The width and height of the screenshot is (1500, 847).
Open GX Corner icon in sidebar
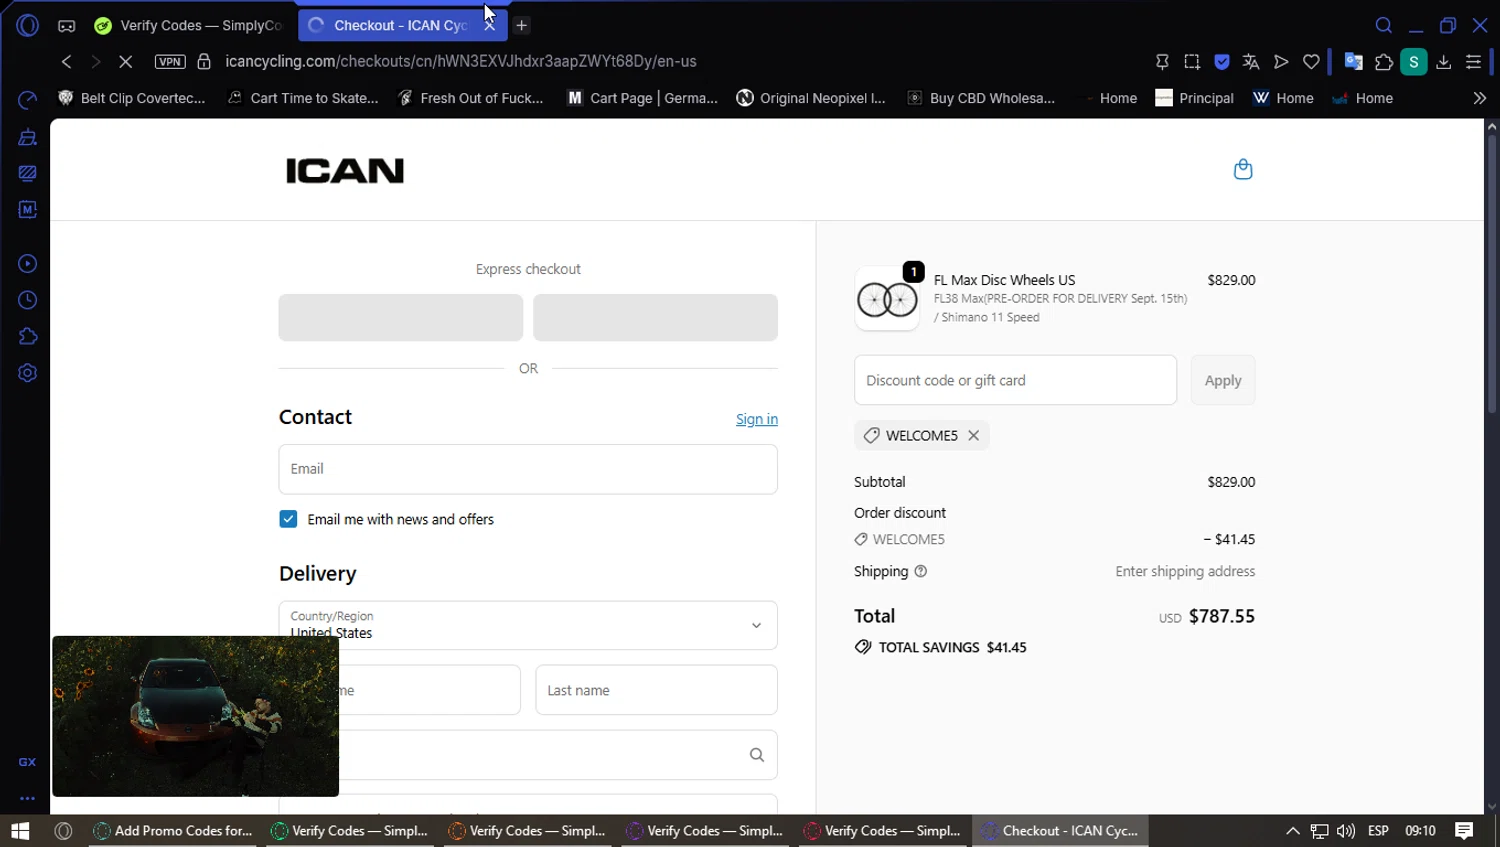pos(27,762)
